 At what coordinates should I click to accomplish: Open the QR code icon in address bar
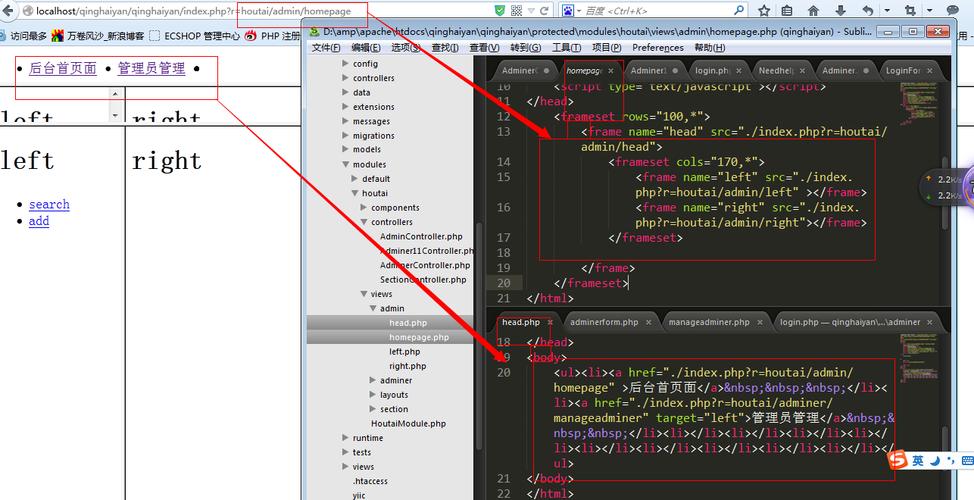[x=516, y=11]
